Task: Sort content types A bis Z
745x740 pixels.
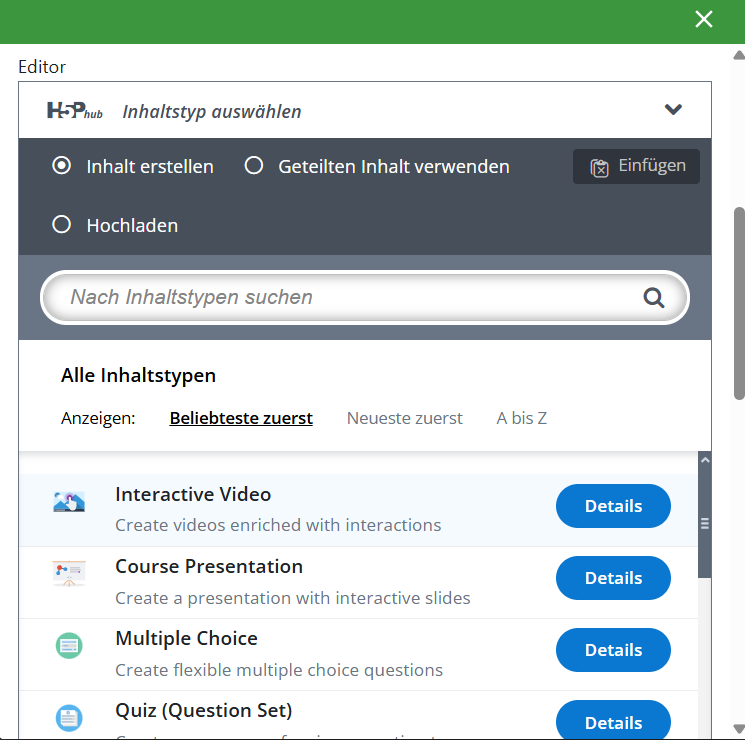Action: click(521, 418)
